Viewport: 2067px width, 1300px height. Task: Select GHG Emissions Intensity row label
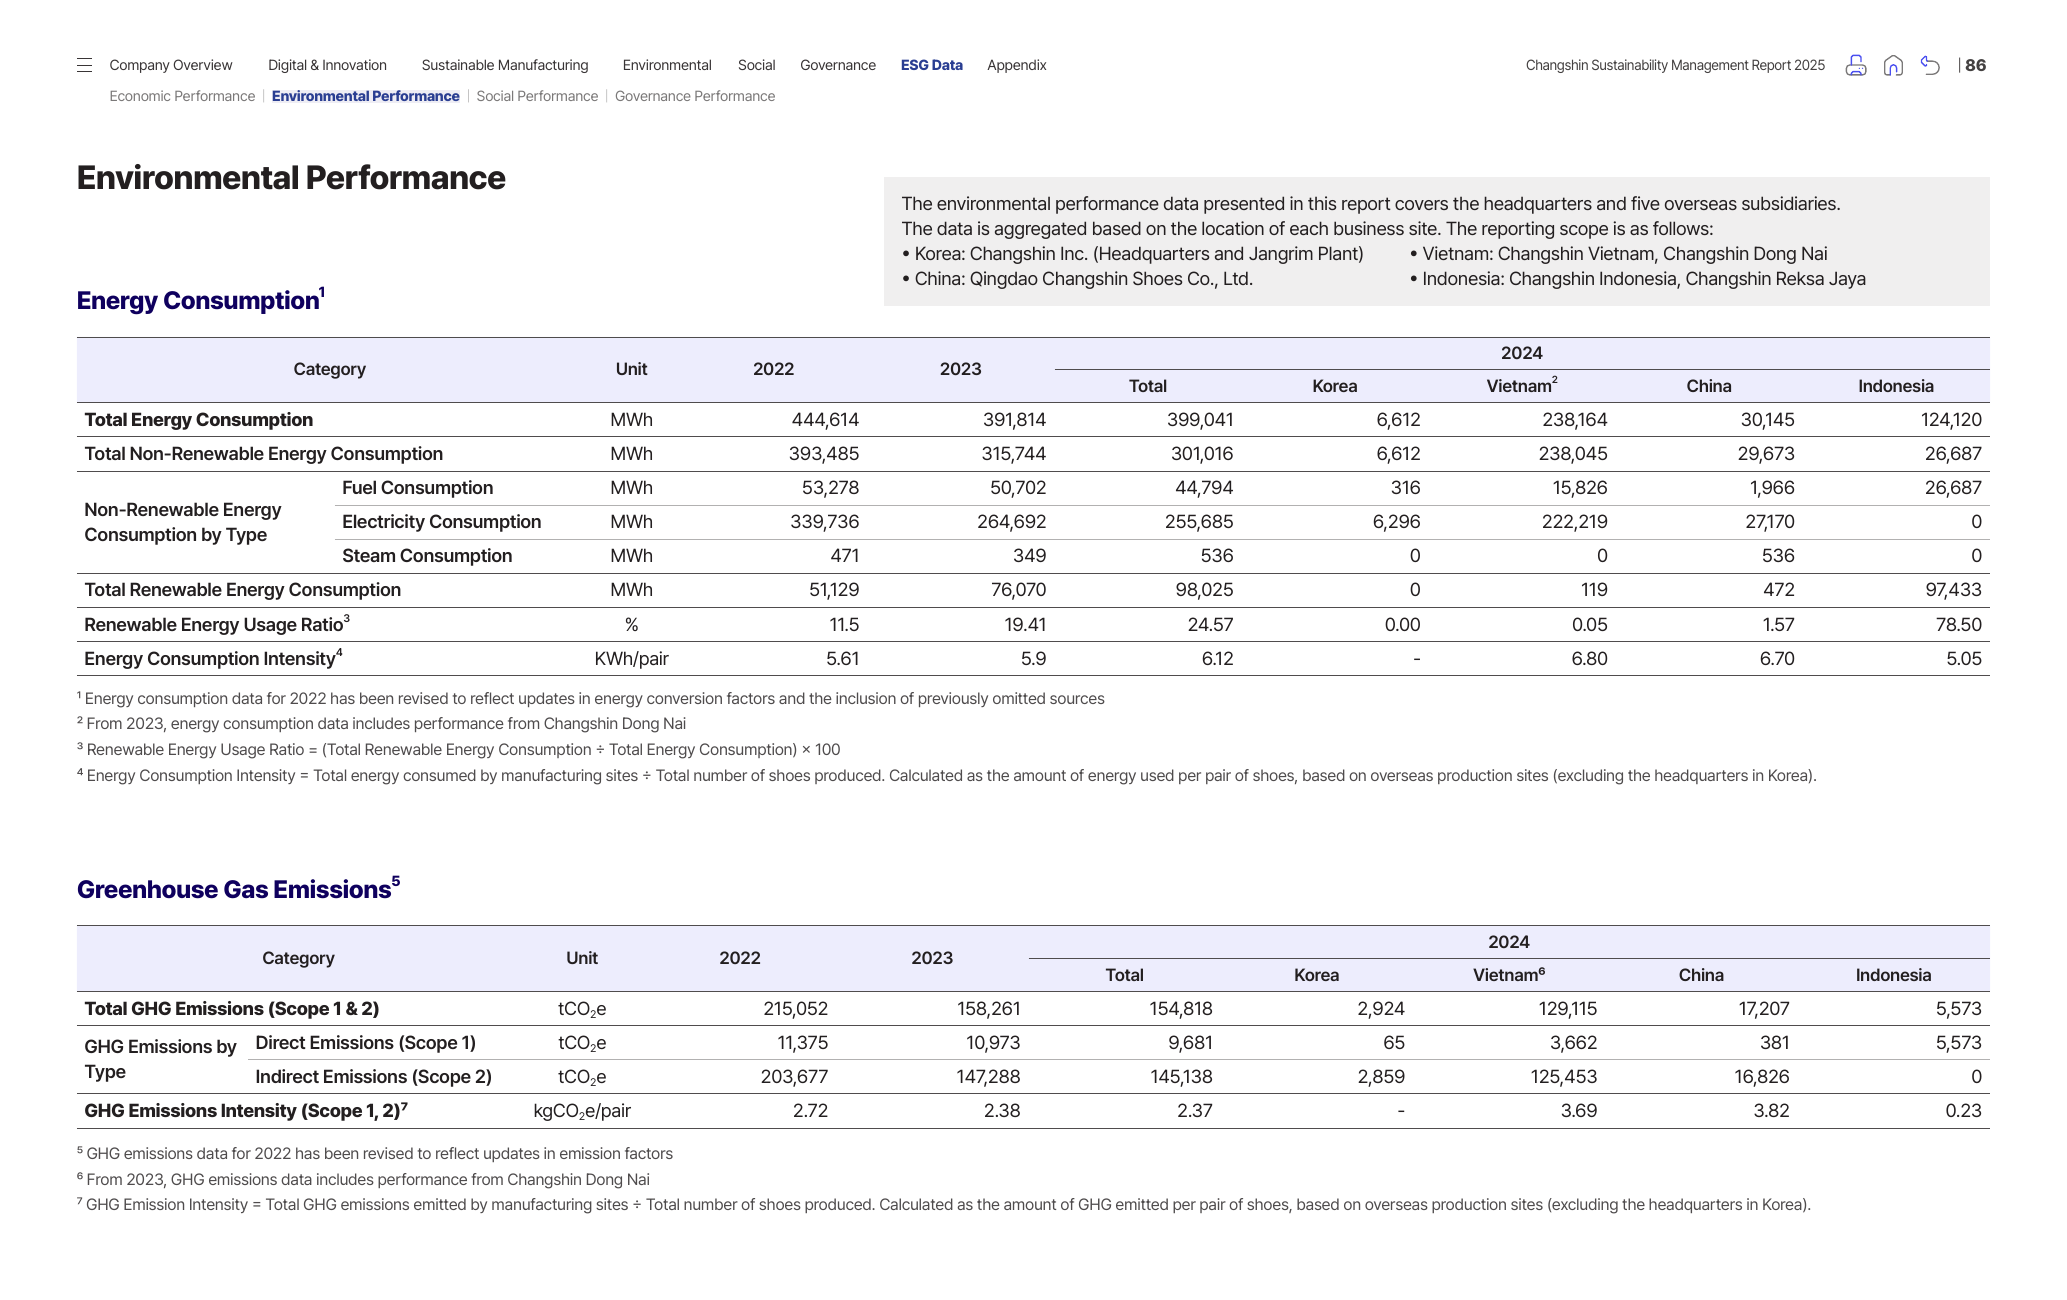click(x=246, y=1111)
